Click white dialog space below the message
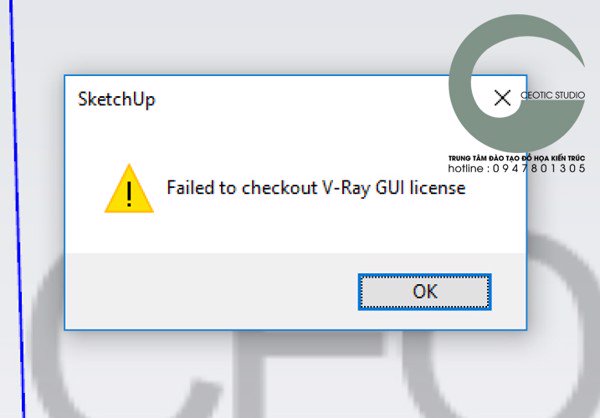The image size is (600, 418). (295, 230)
